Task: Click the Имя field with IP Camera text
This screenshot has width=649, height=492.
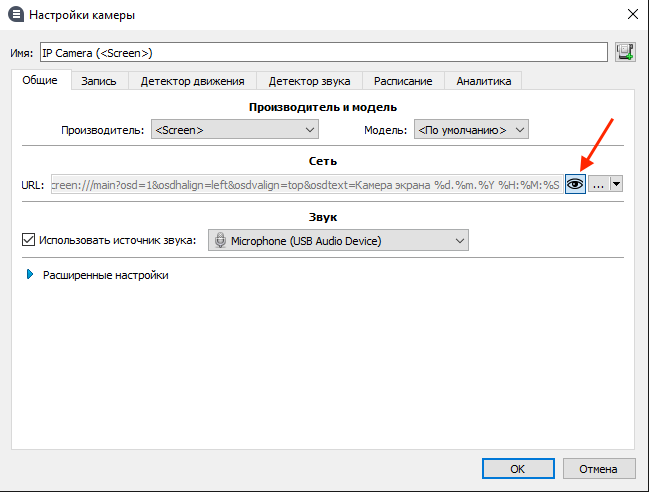Action: click(322, 52)
